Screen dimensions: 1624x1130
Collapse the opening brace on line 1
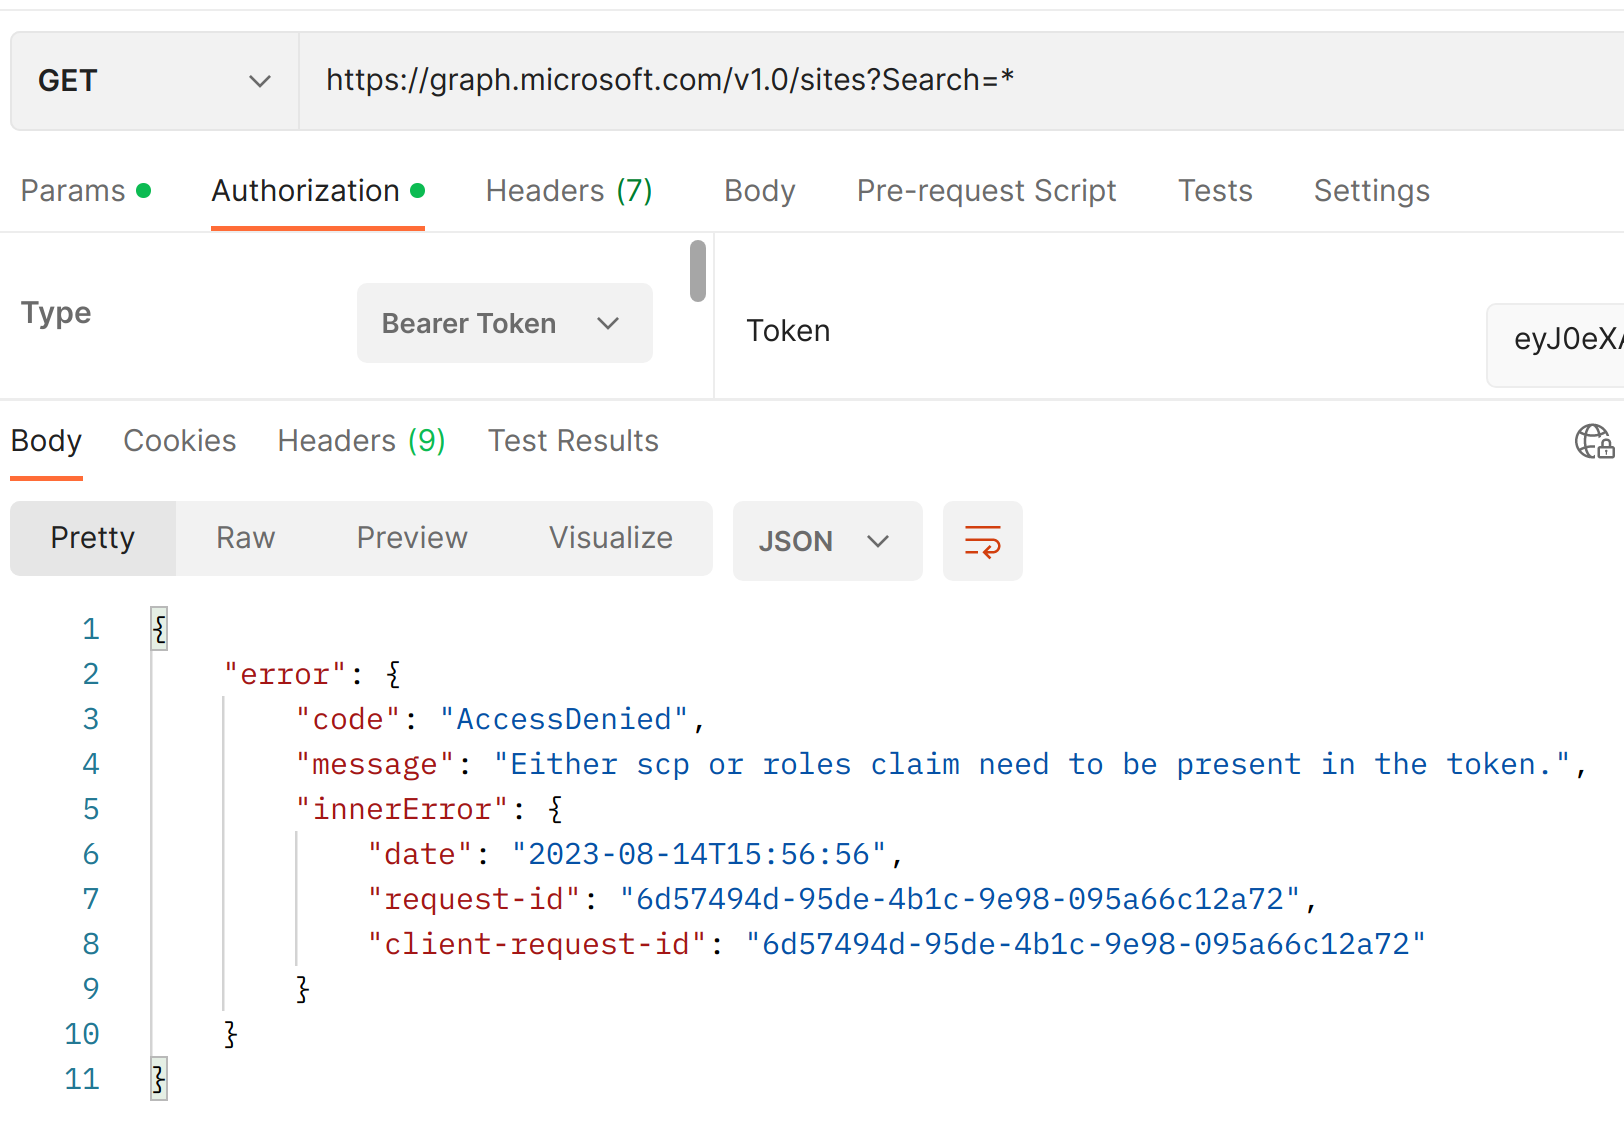pyautogui.click(x=159, y=629)
